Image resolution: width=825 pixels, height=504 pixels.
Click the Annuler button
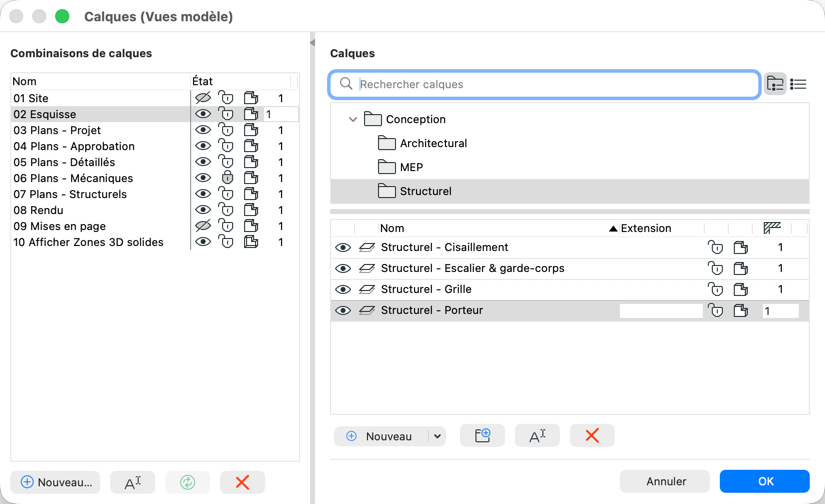665,481
